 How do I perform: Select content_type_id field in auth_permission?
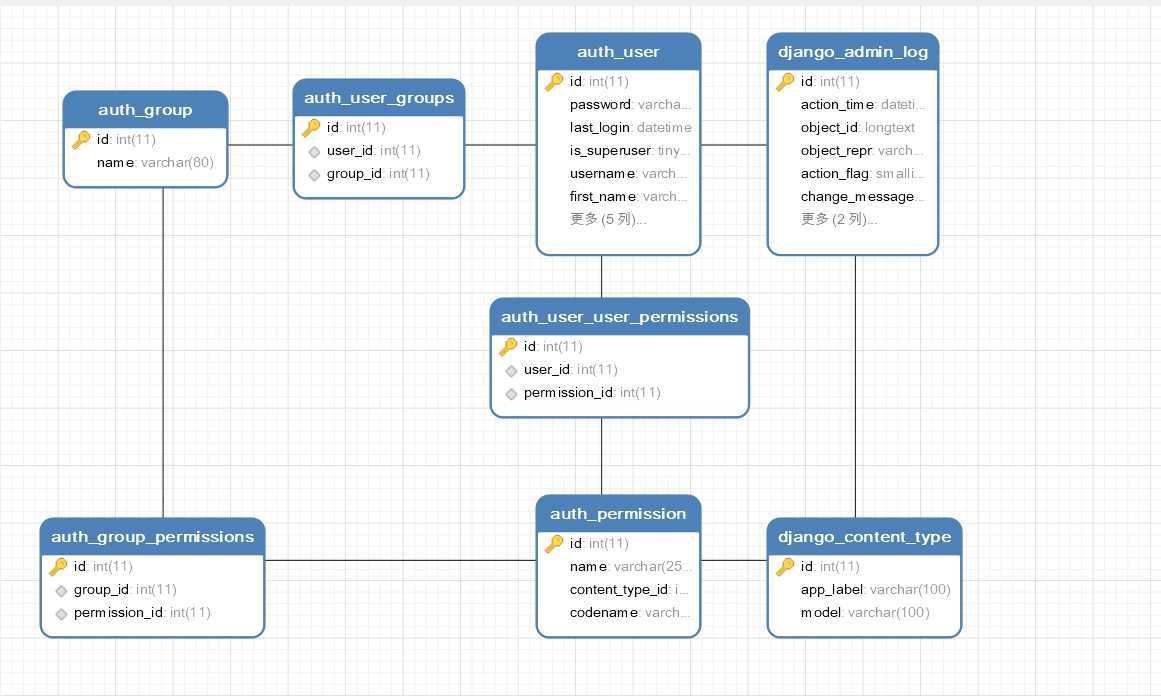pyautogui.click(x=629, y=589)
